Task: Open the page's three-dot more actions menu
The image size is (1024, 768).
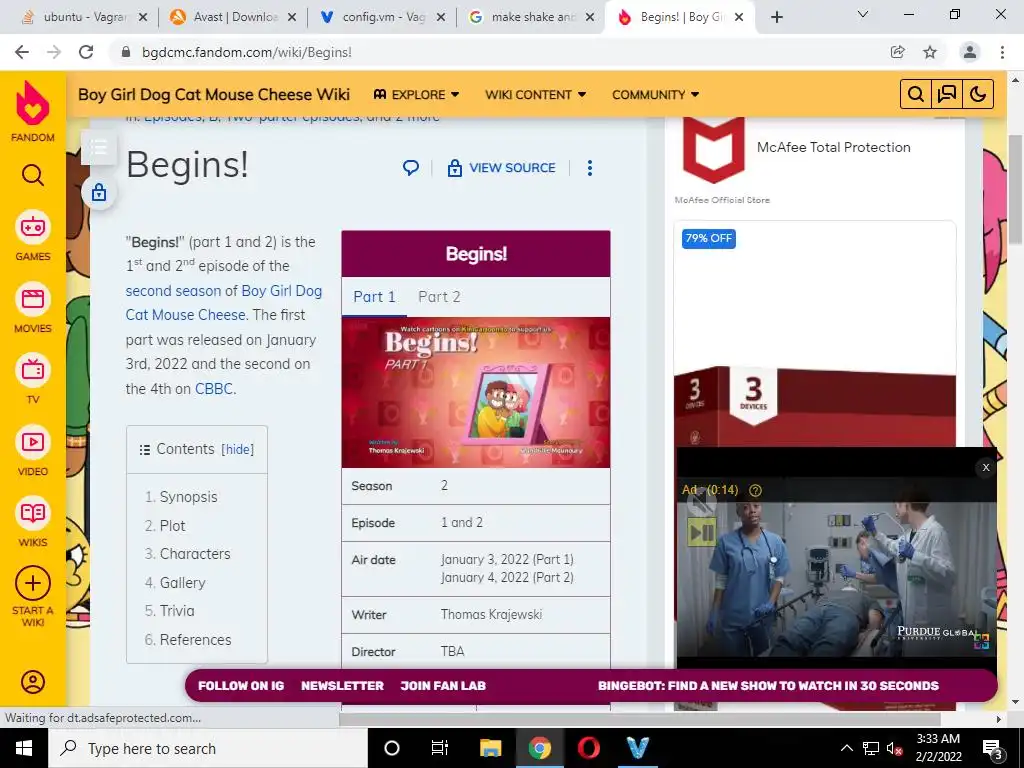Action: coord(590,168)
